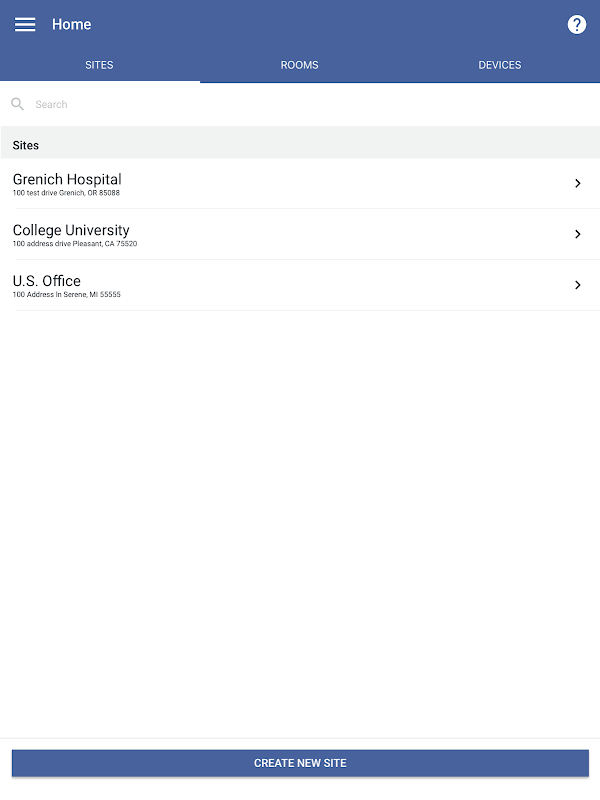
Task: Expand Grenich Hospital using its chevron arrow
Action: coord(578,183)
